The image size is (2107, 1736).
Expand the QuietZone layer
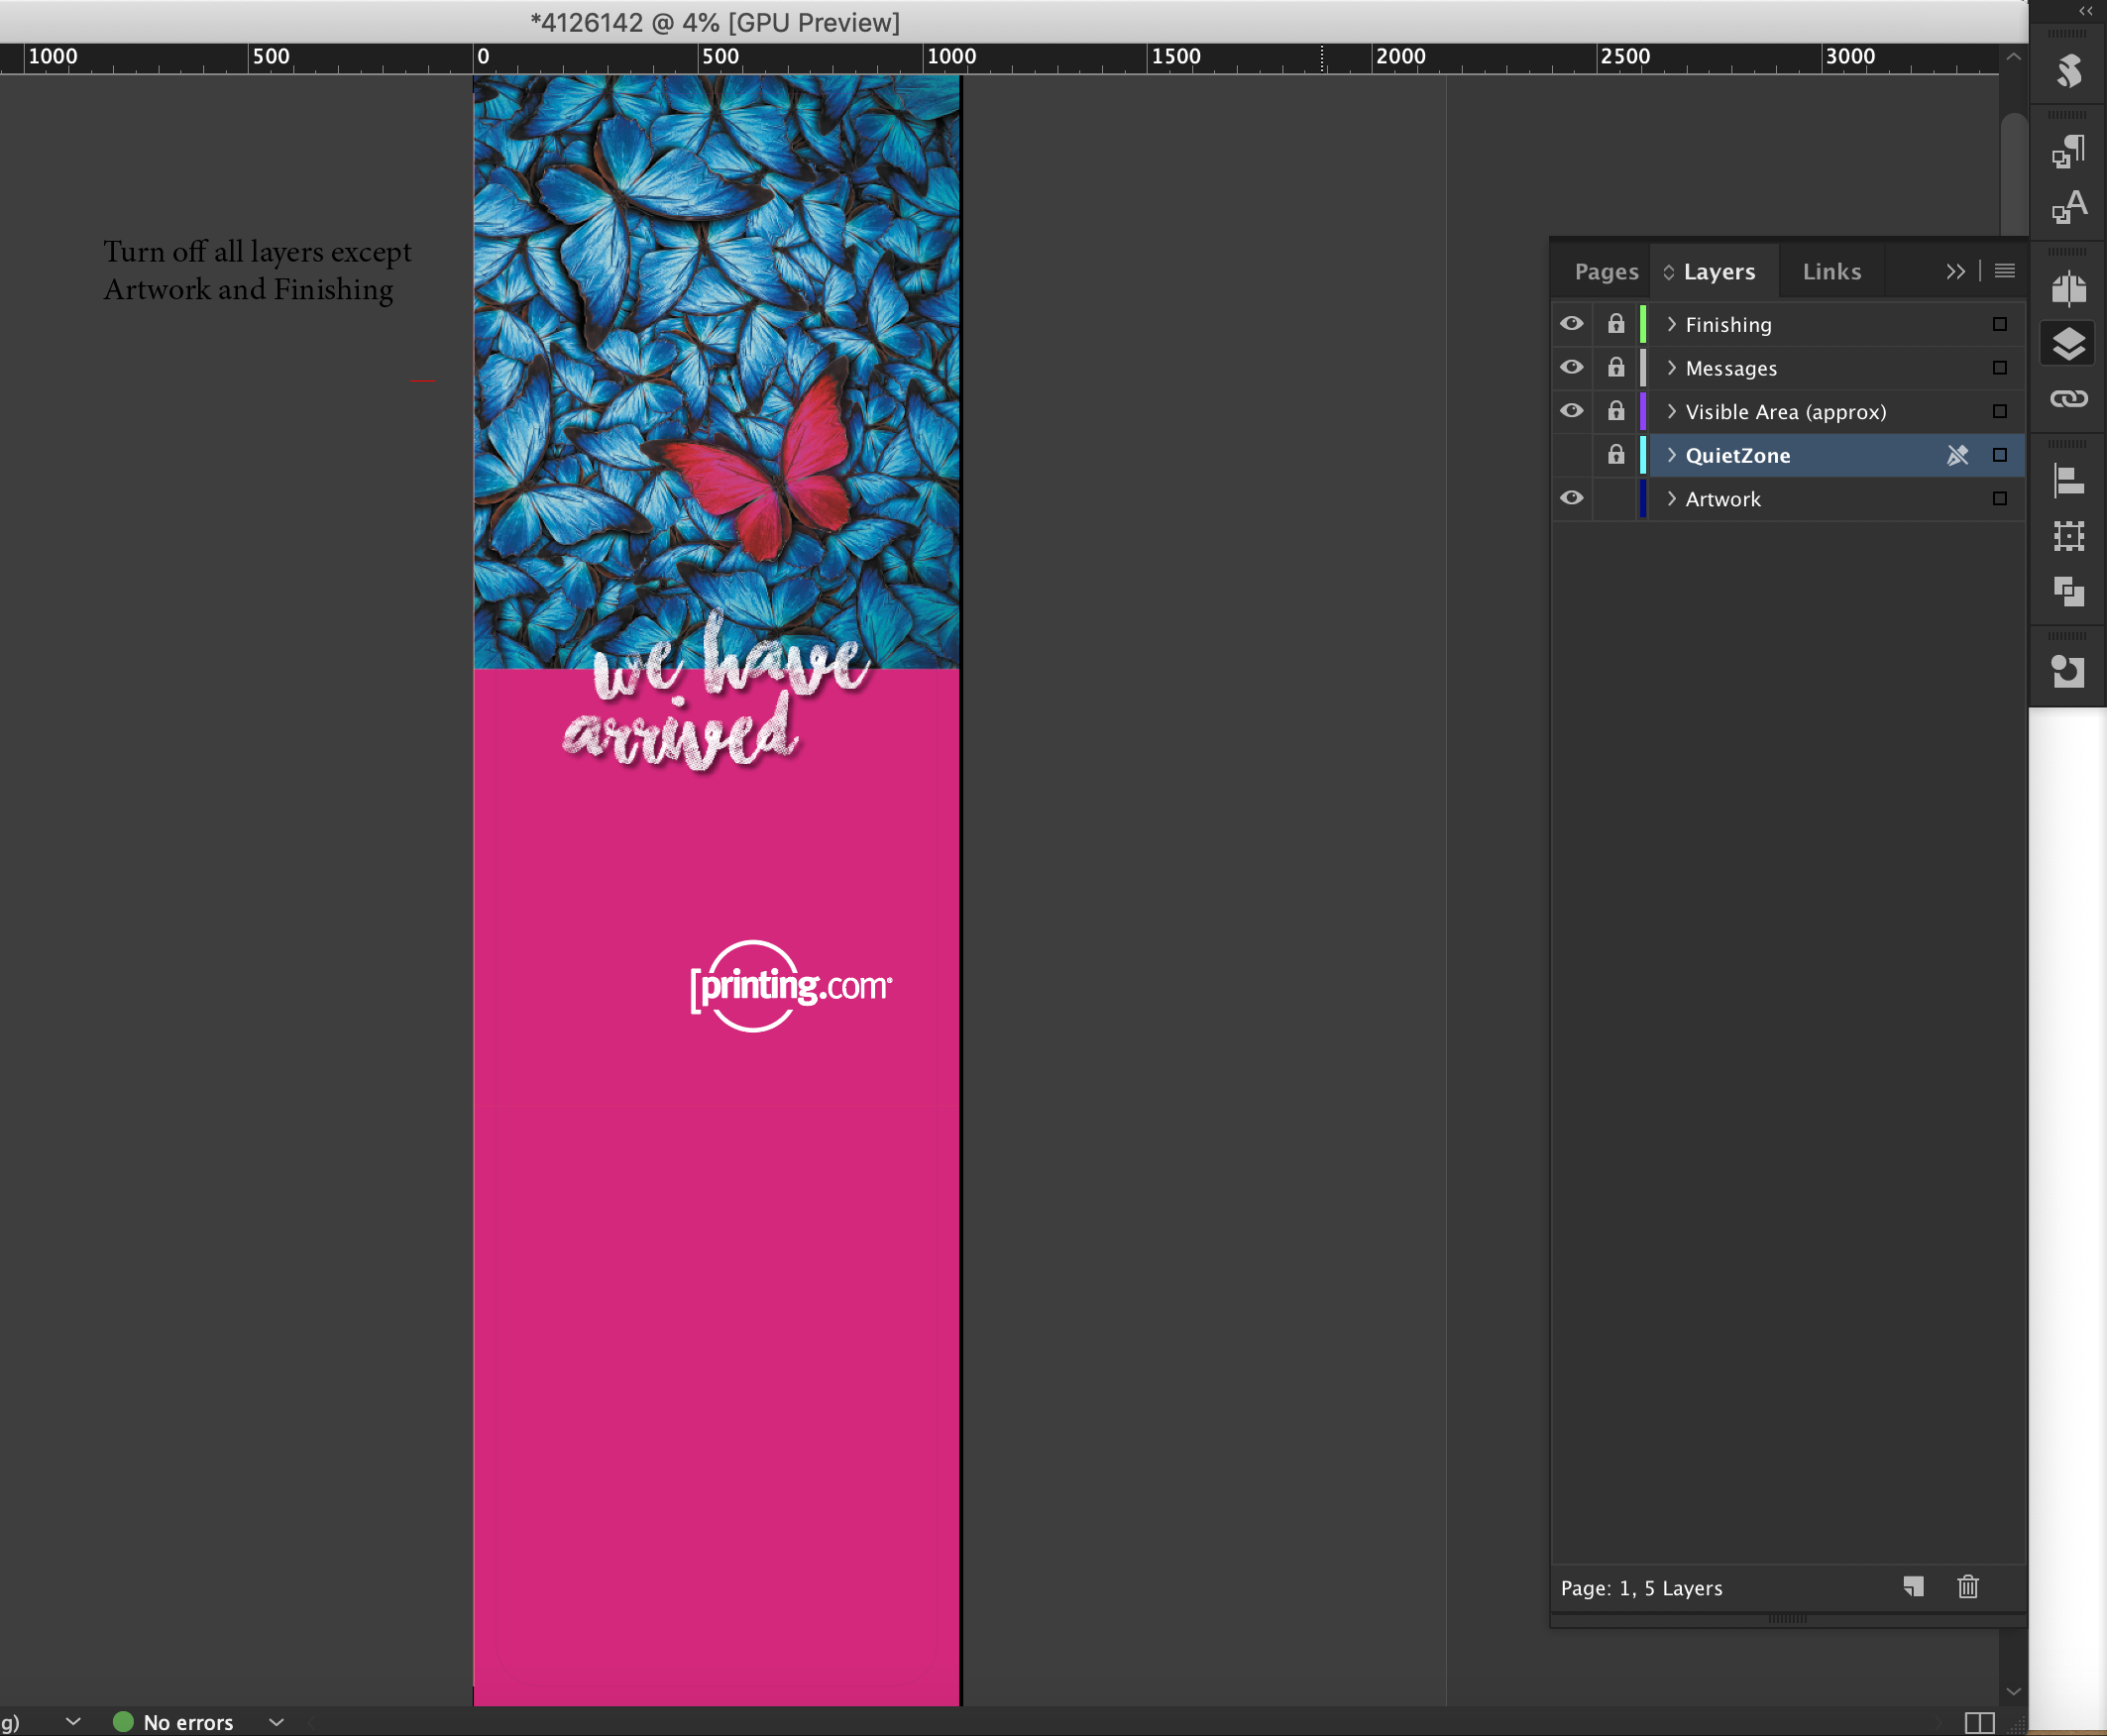[1672, 455]
